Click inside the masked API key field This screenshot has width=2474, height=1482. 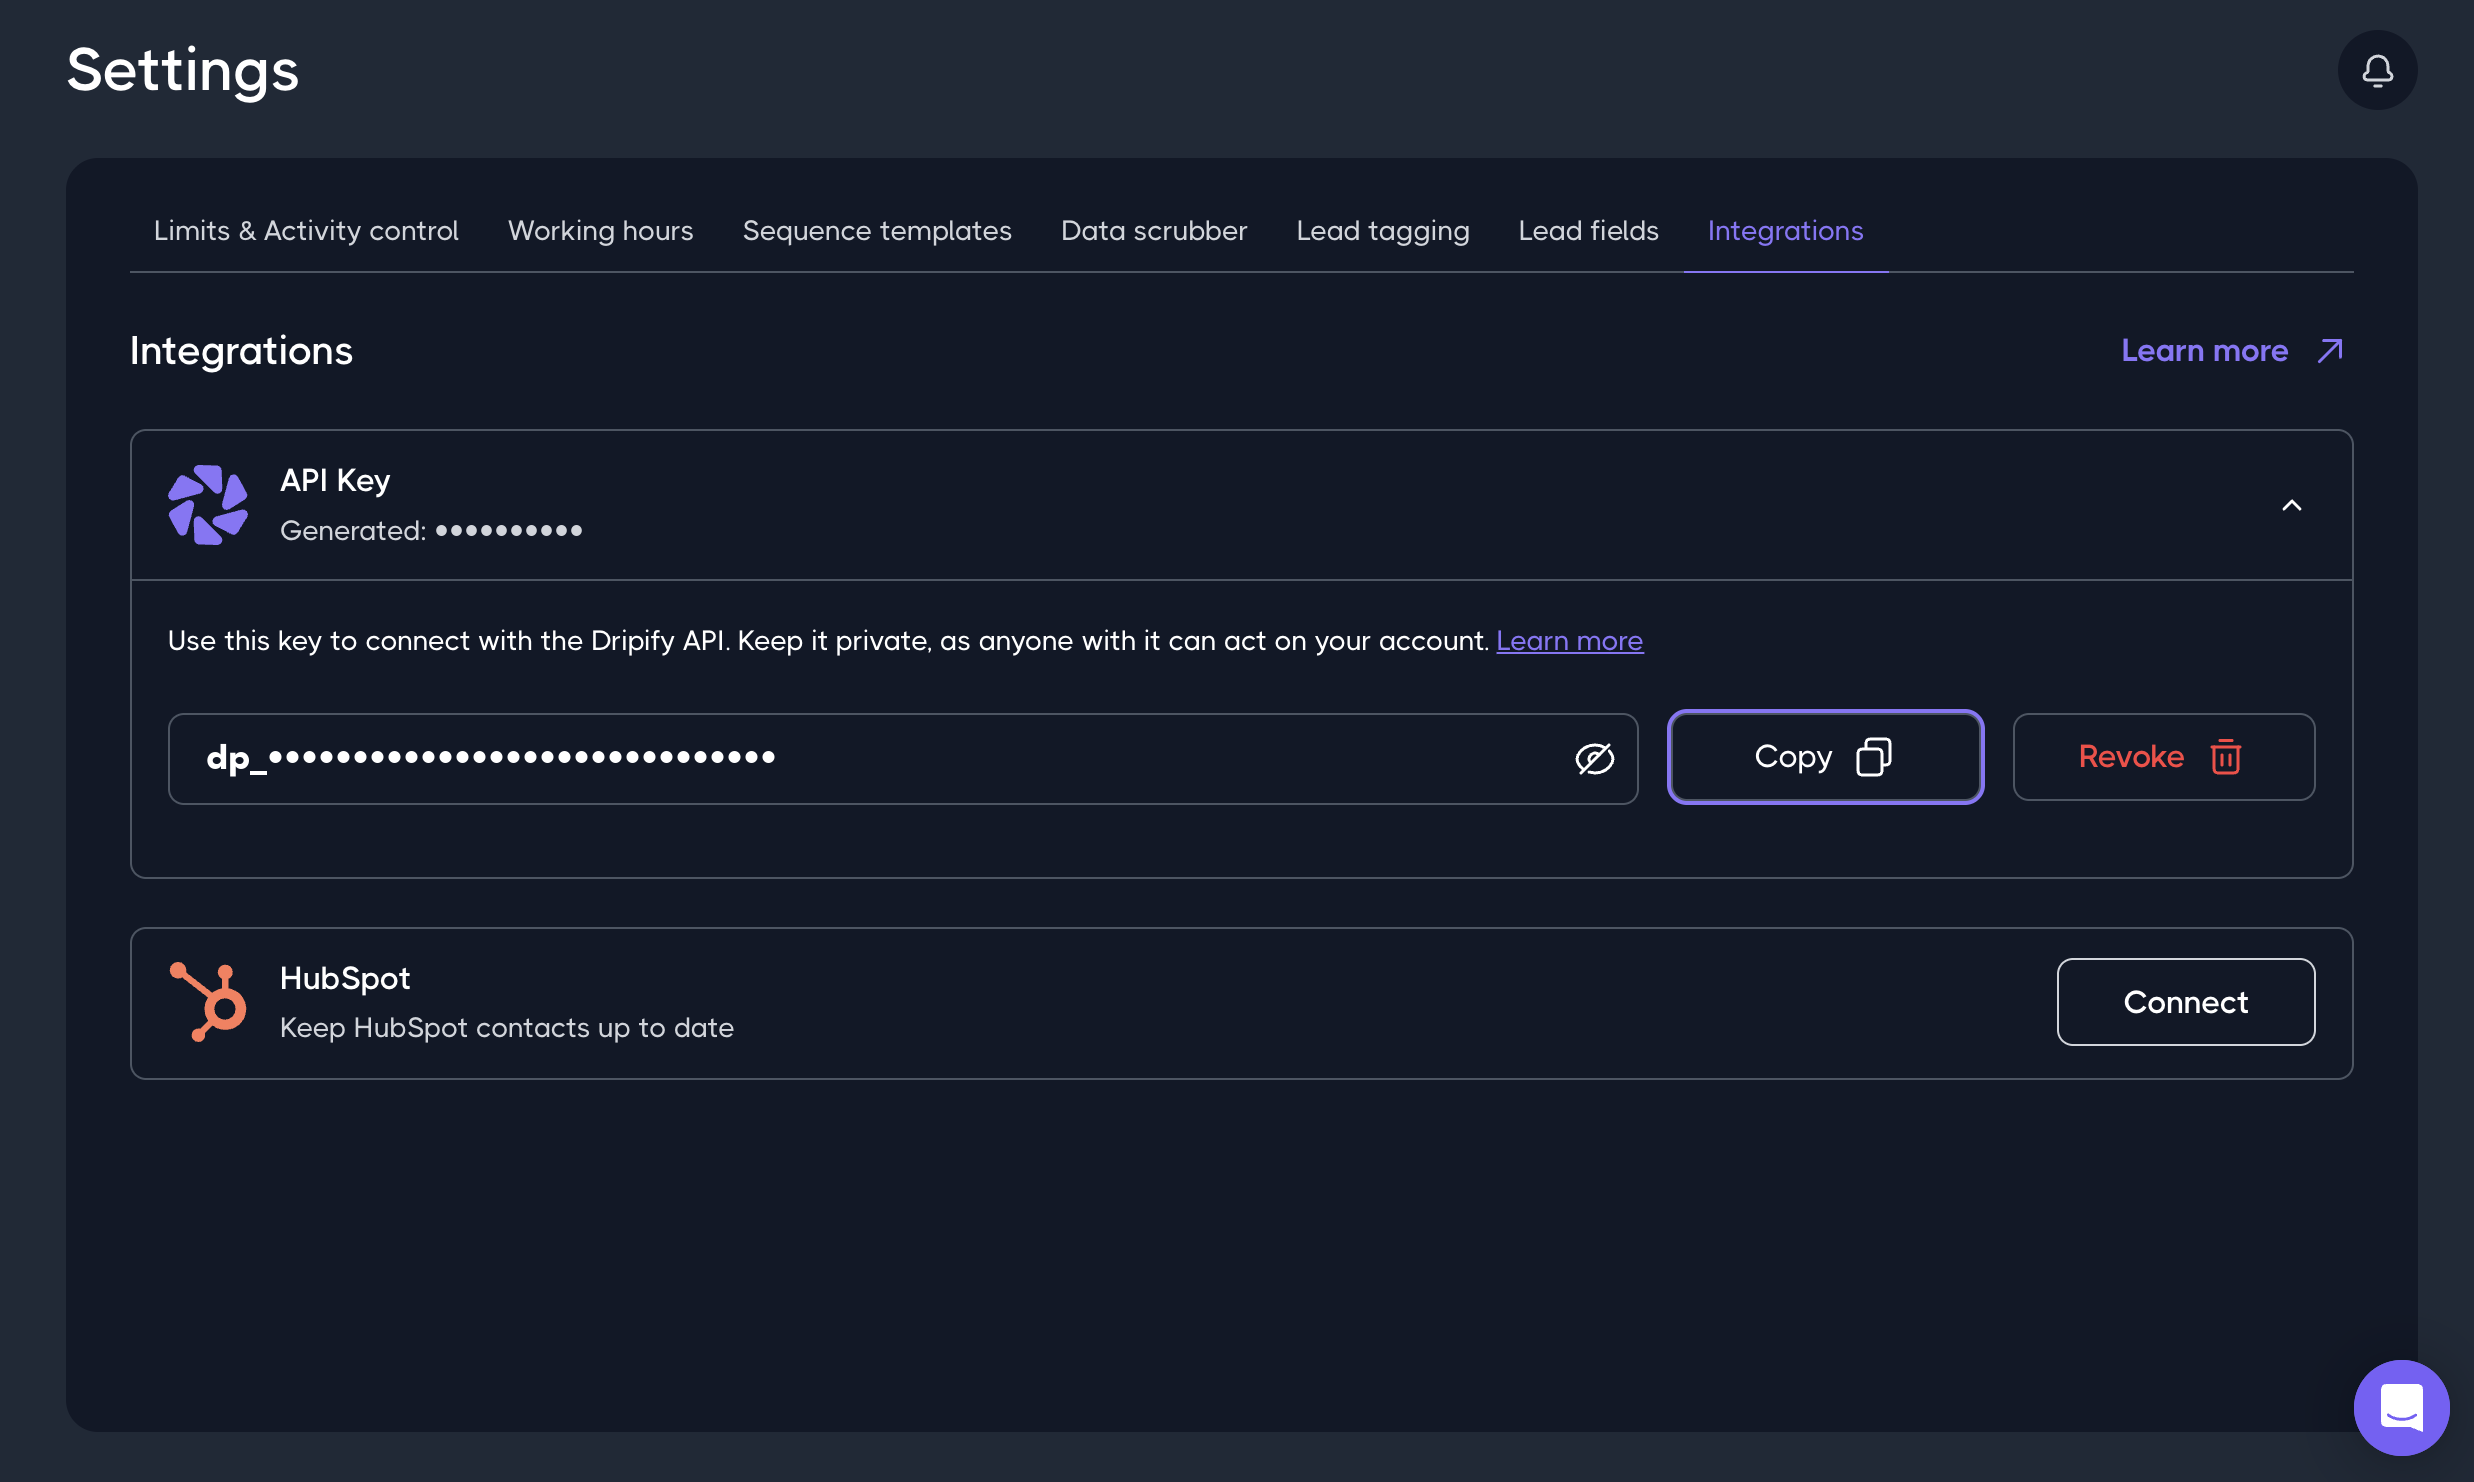[x=902, y=758]
